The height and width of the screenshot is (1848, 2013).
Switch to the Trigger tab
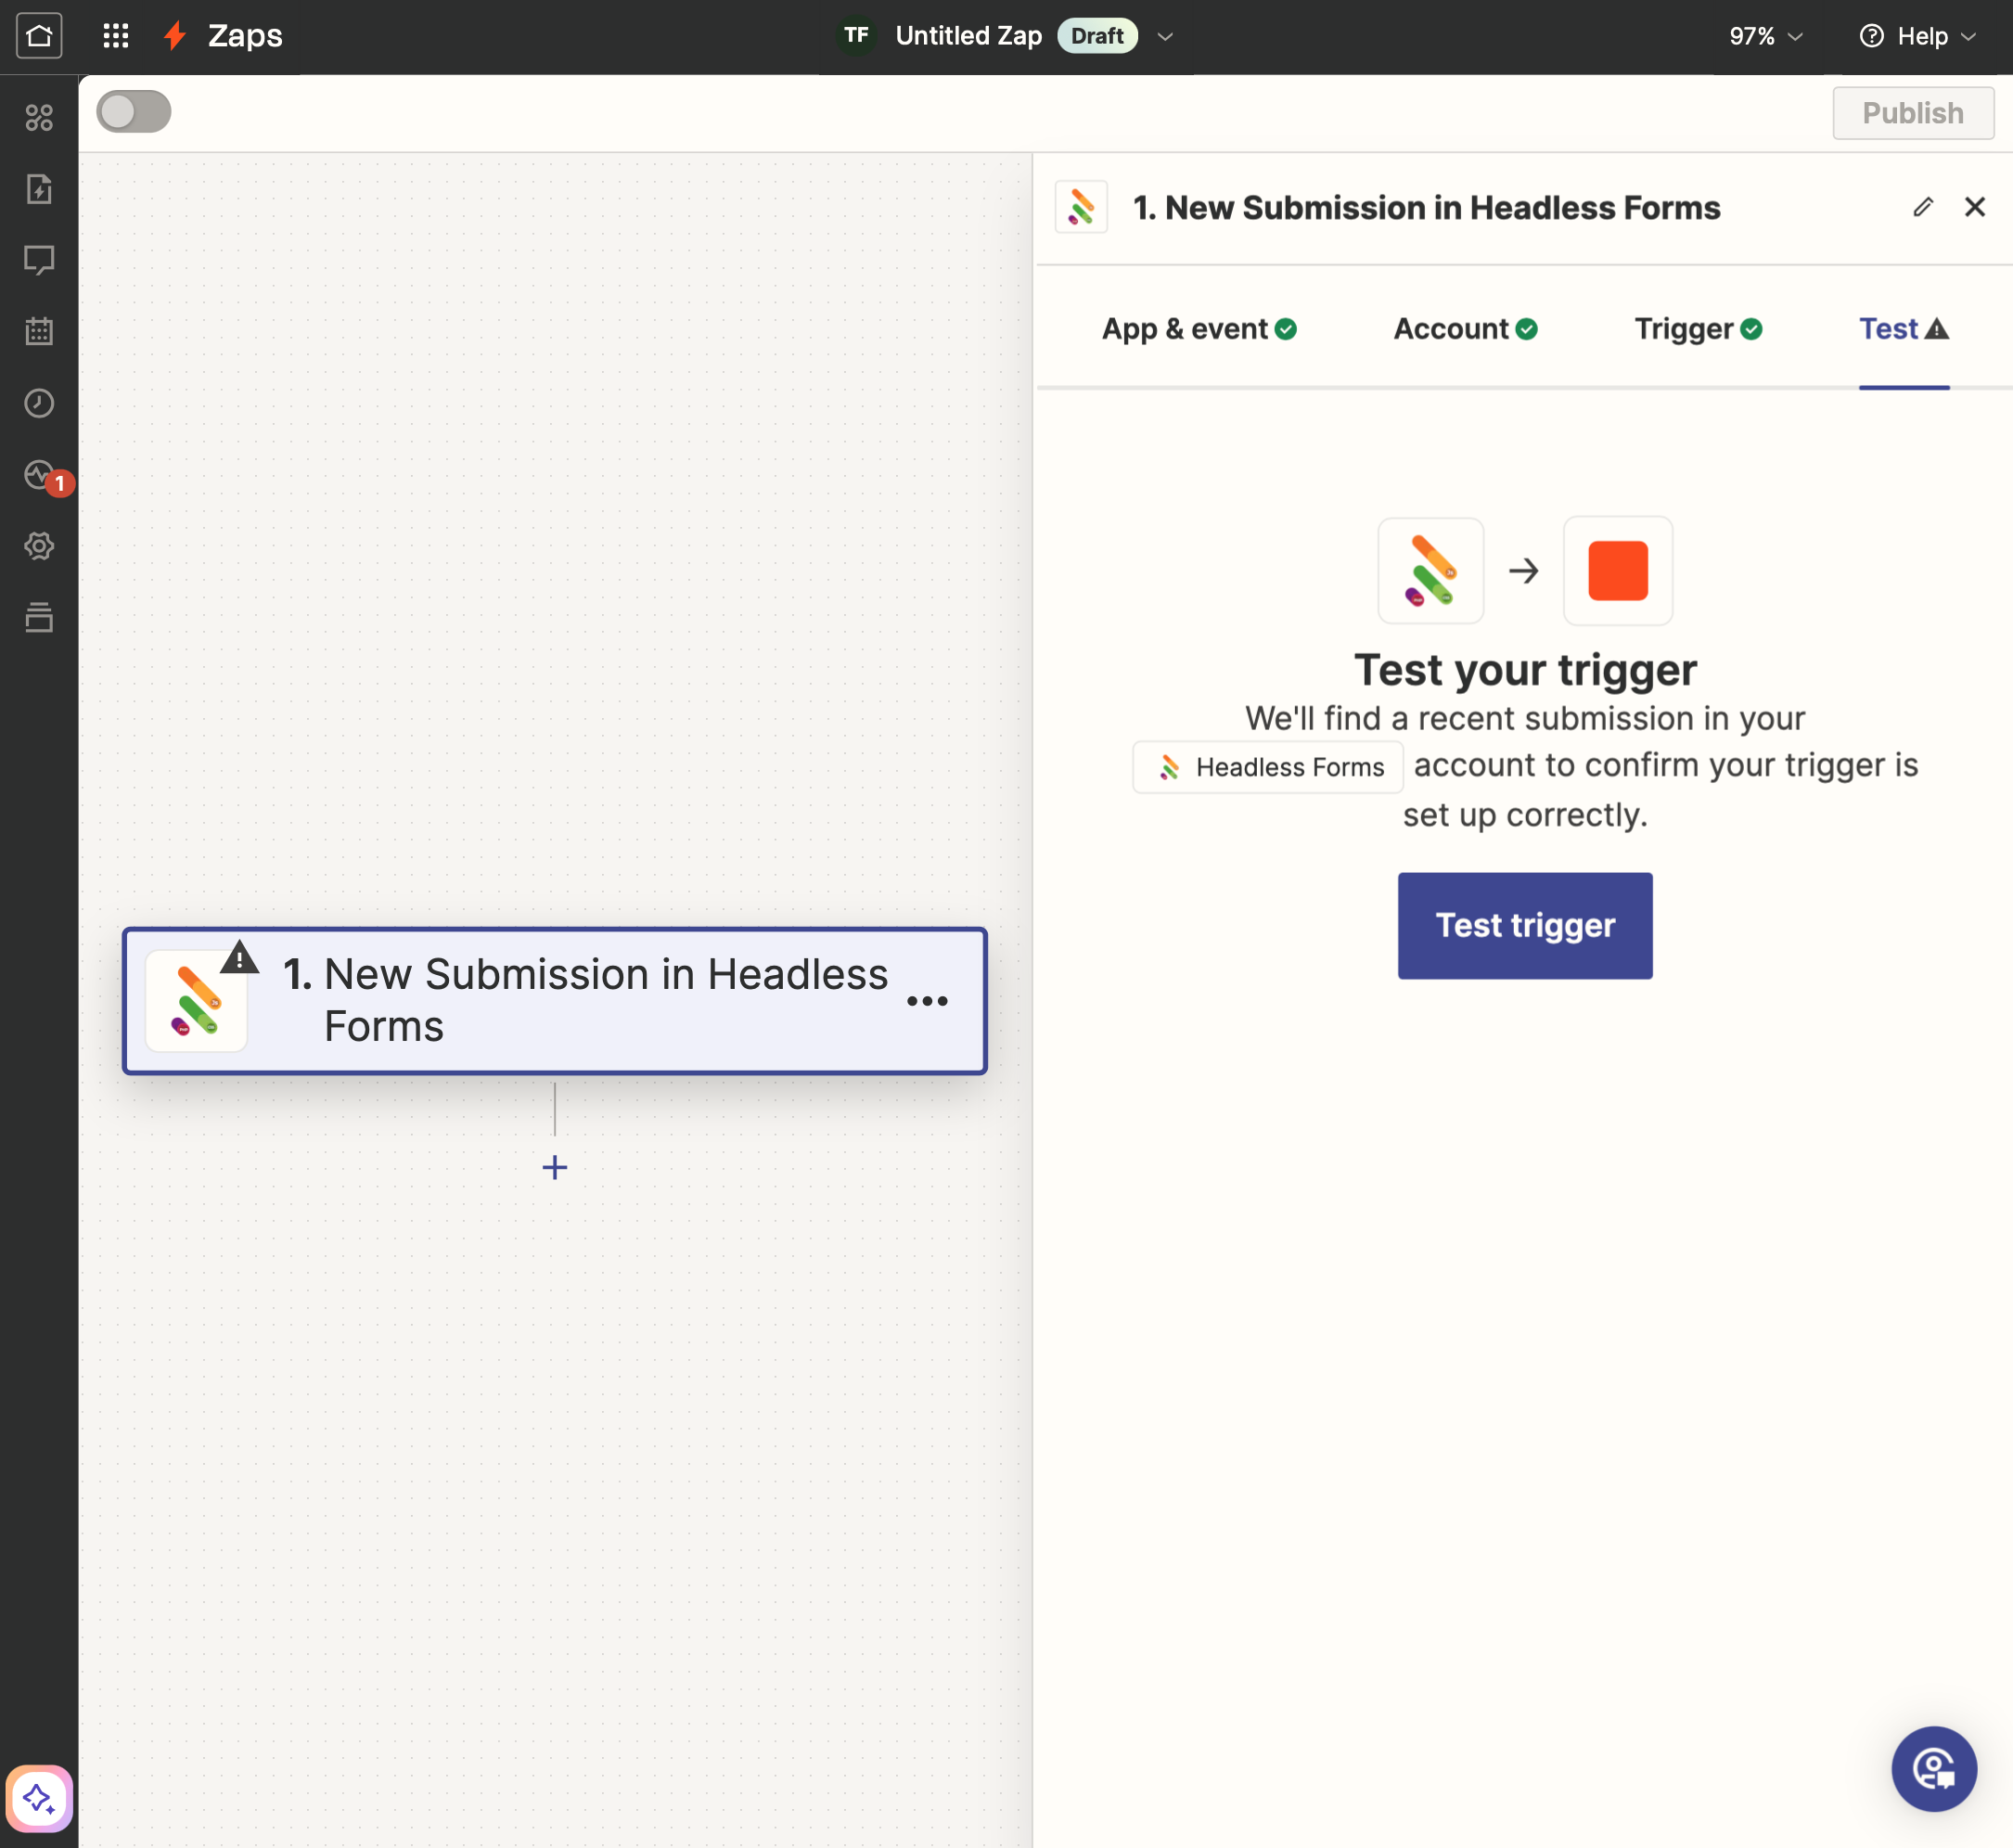(x=1698, y=329)
